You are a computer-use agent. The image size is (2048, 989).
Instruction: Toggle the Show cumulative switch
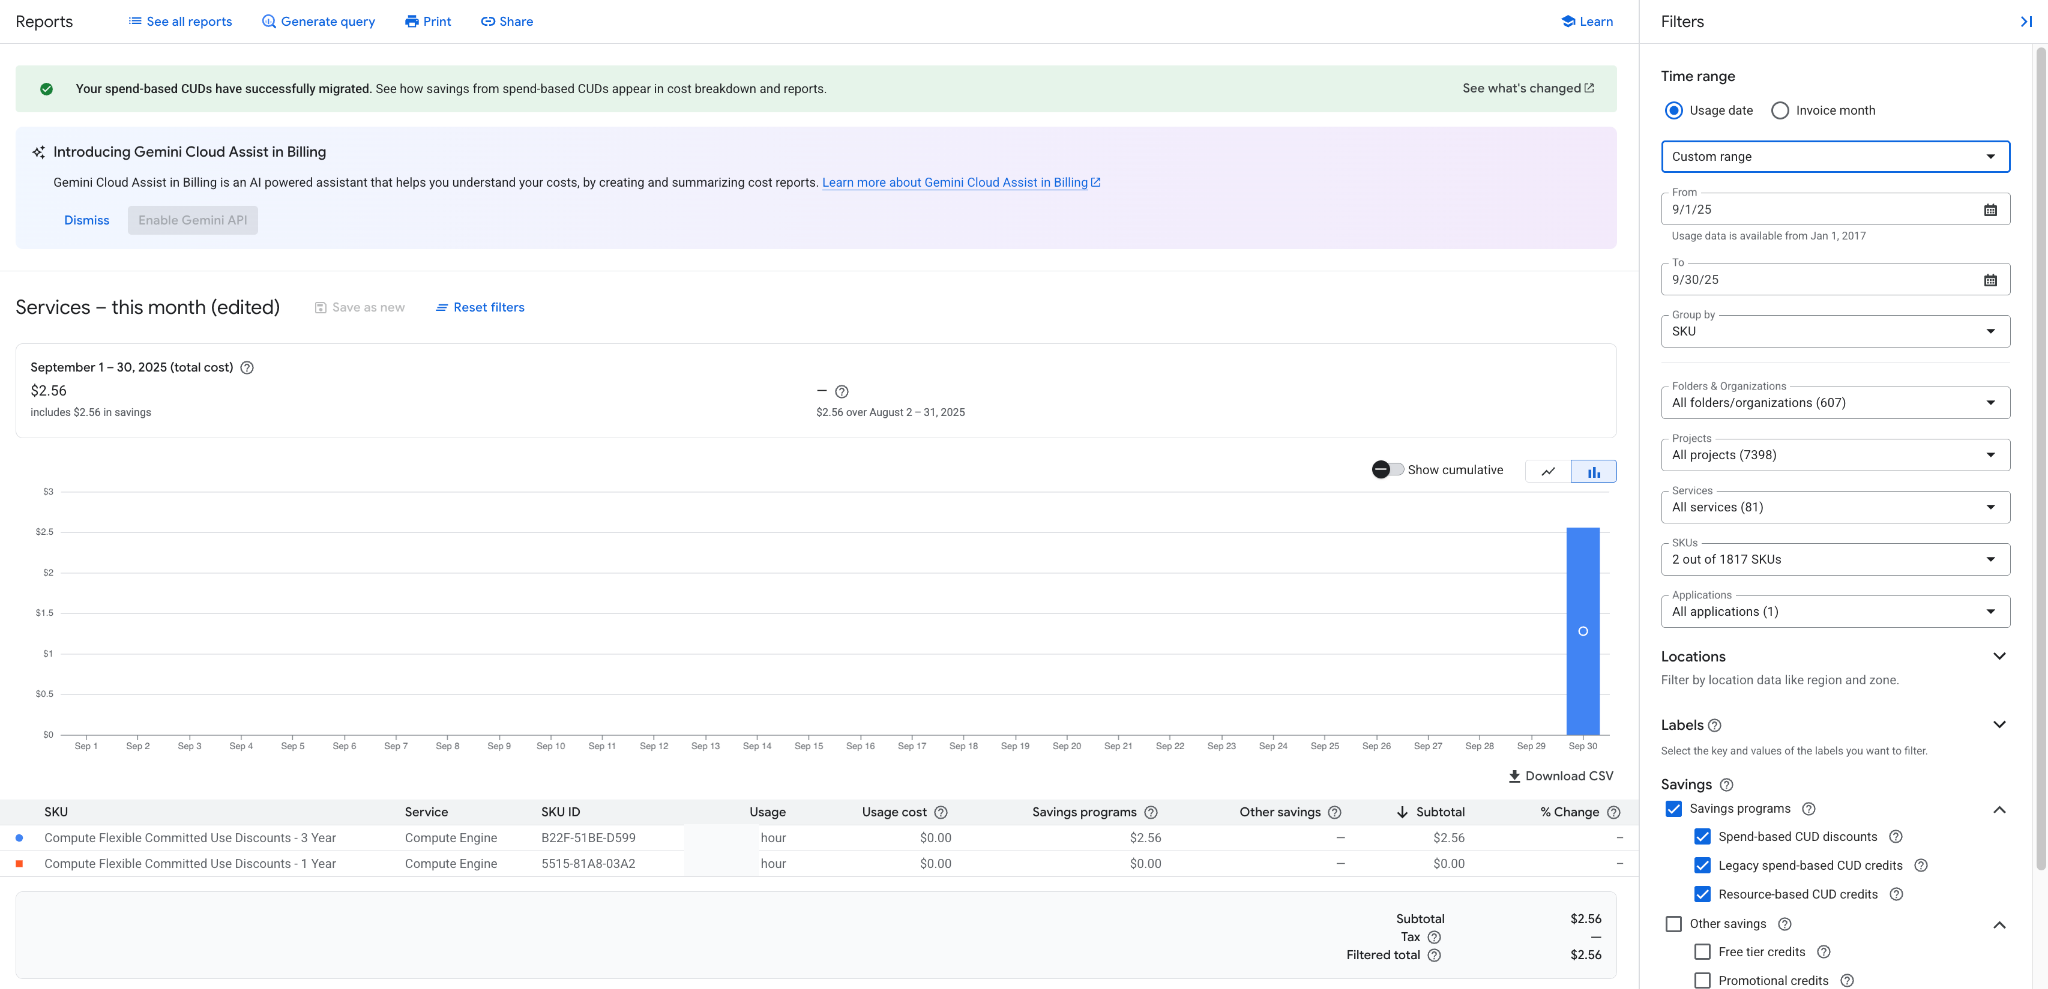tap(1386, 469)
